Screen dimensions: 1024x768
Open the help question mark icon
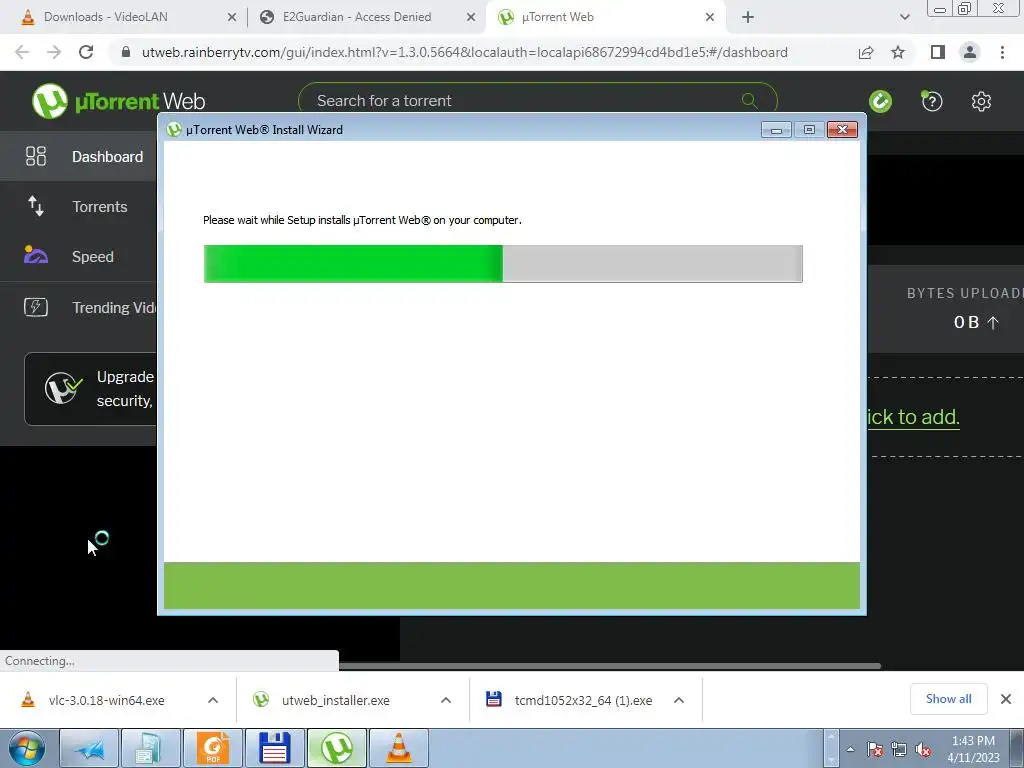pyautogui.click(x=932, y=101)
